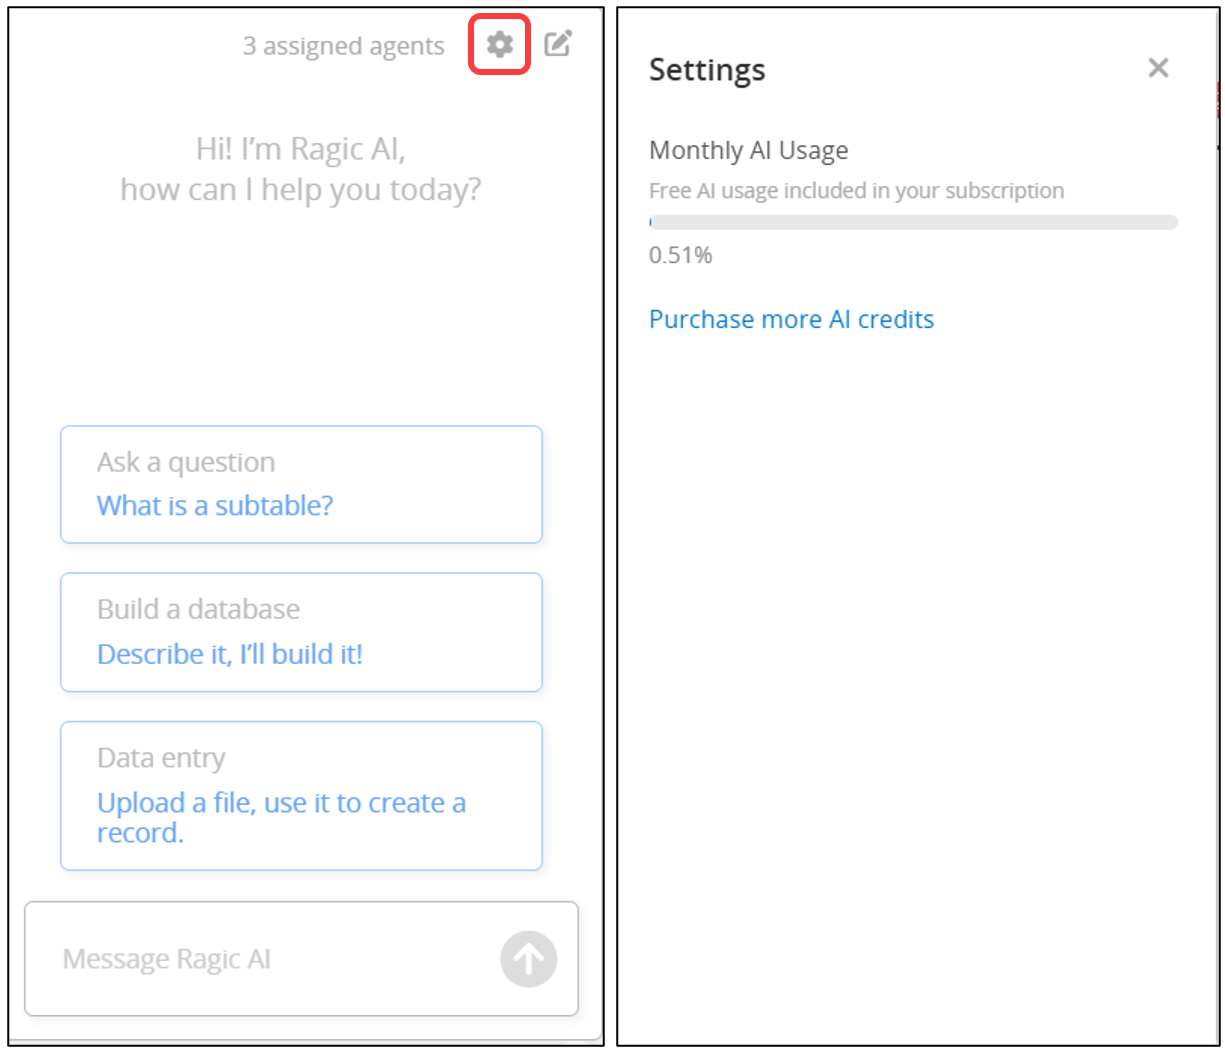This screenshot has height=1054, width=1225.
Task: Click the 0.51% usage percentage
Action: pos(680,255)
